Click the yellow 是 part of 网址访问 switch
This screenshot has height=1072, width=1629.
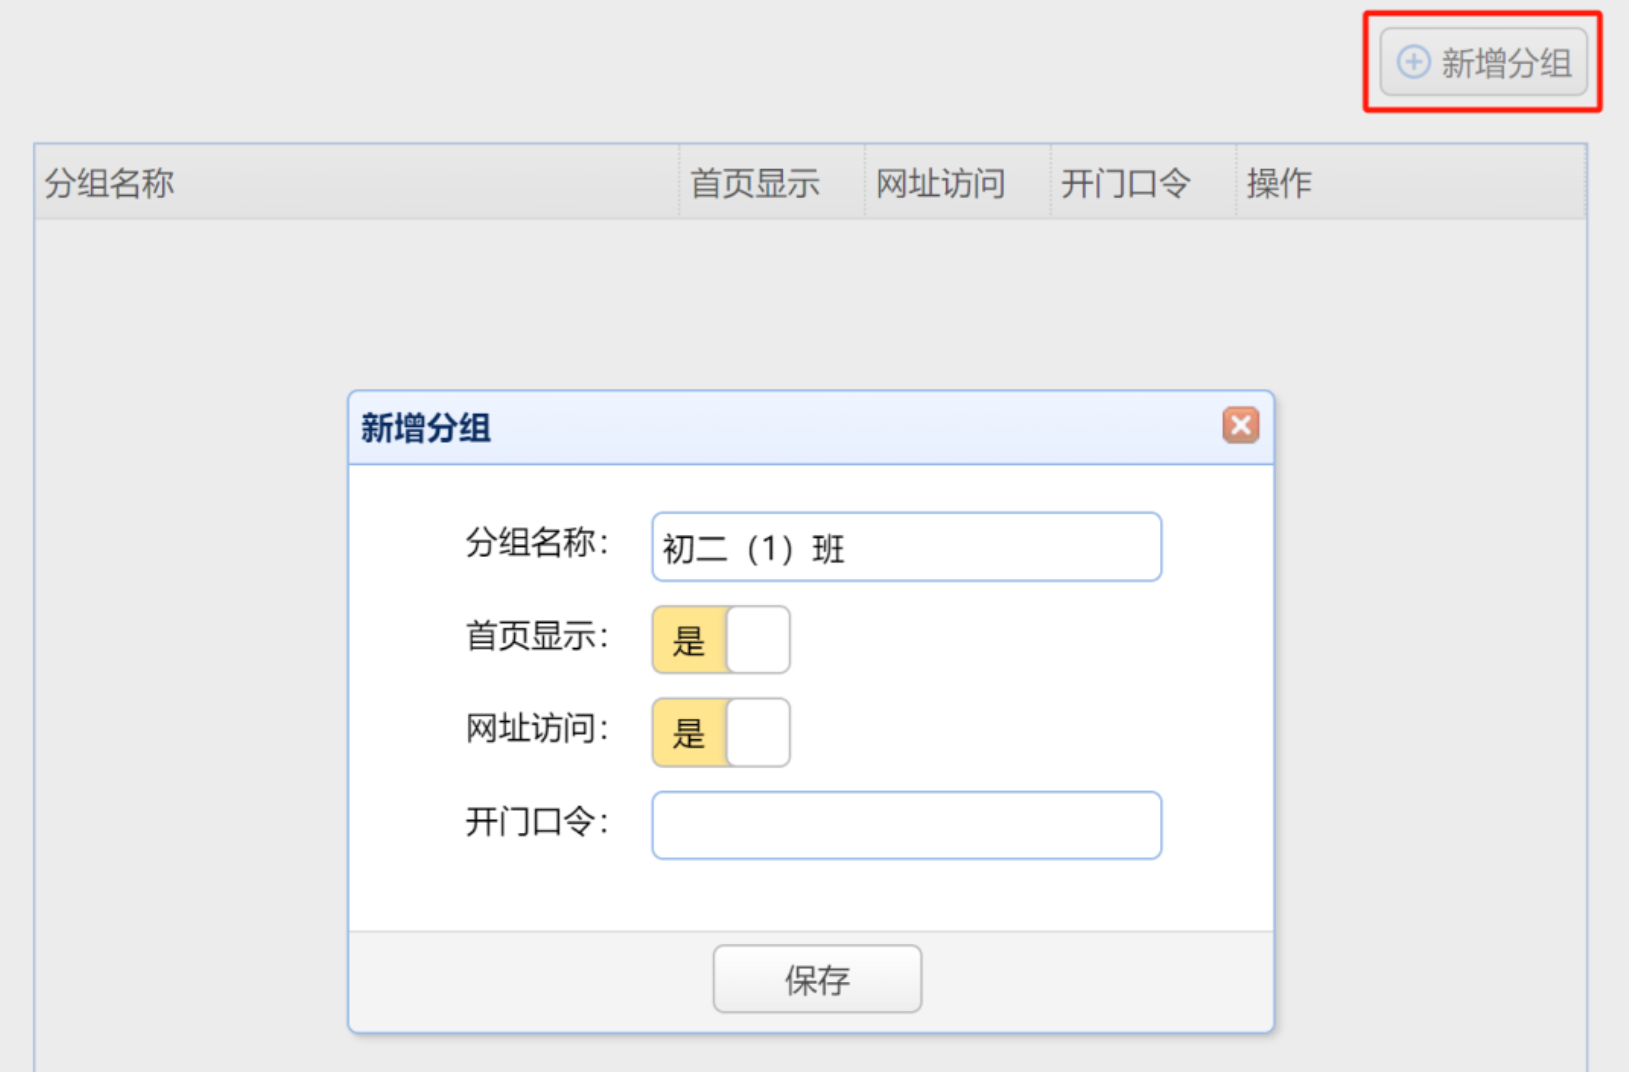pos(689,733)
